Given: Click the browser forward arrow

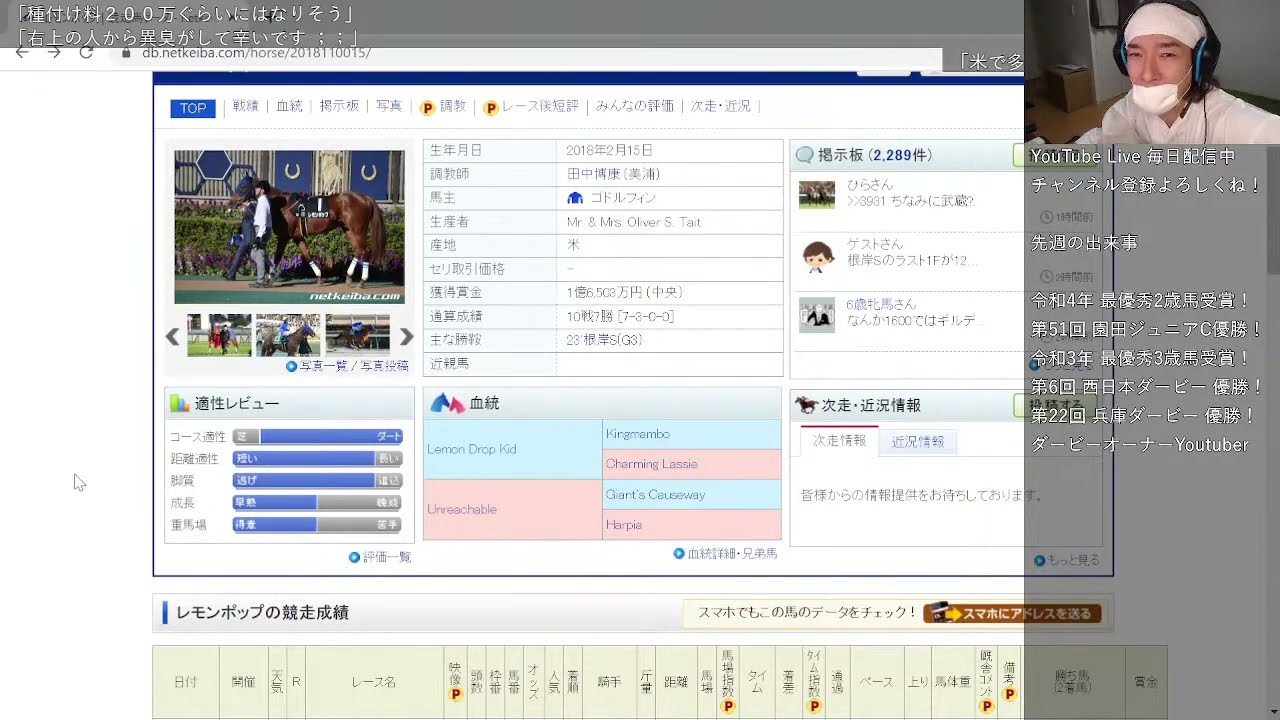Looking at the screenshot, I should coord(54,52).
